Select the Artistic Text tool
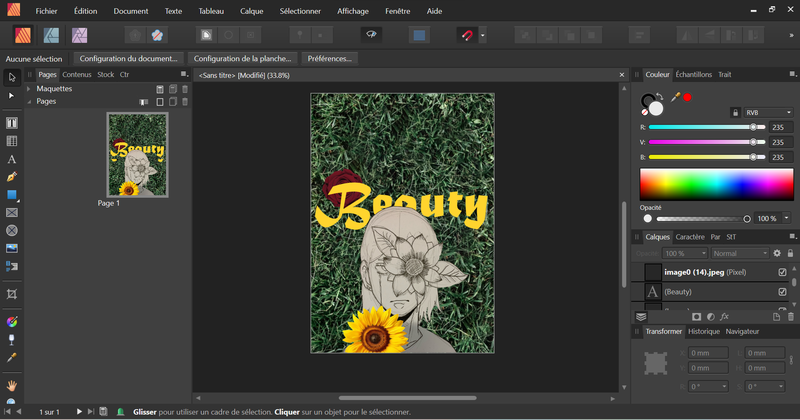The height and width of the screenshot is (420, 800). [x=12, y=159]
